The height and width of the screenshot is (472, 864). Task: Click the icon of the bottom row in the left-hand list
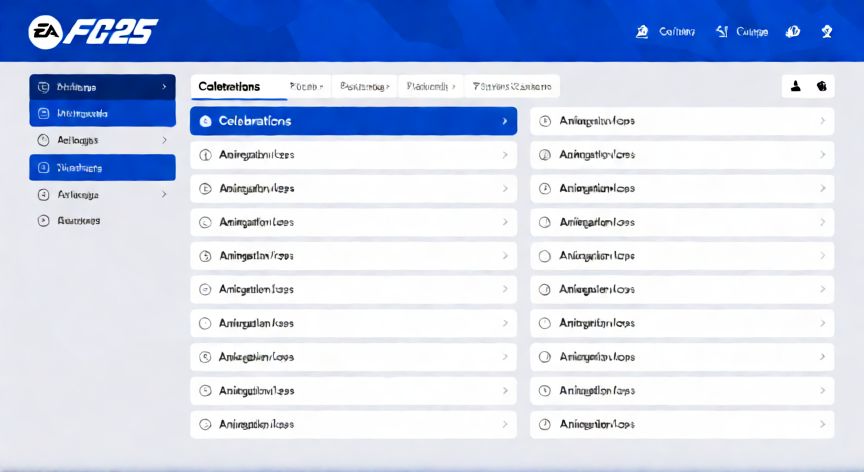205,424
